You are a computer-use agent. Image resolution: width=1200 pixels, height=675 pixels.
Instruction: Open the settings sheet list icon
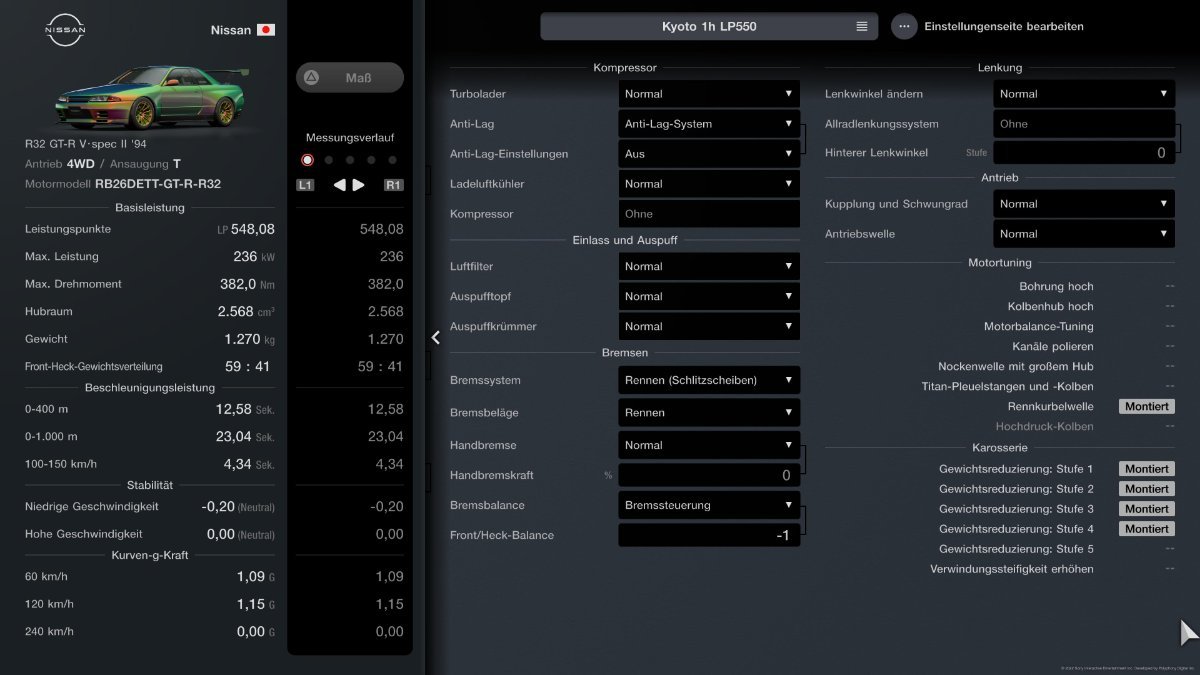(x=862, y=27)
